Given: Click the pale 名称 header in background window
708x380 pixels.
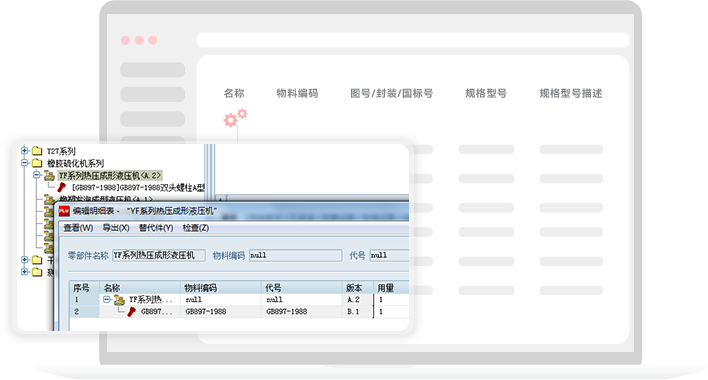Looking at the screenshot, I should (x=234, y=93).
